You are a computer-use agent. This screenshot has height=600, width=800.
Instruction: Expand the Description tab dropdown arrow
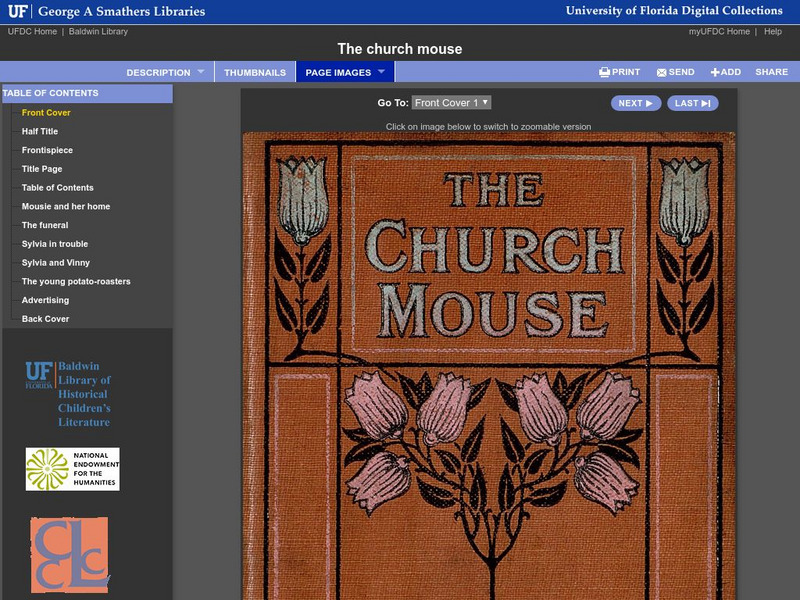[200, 72]
